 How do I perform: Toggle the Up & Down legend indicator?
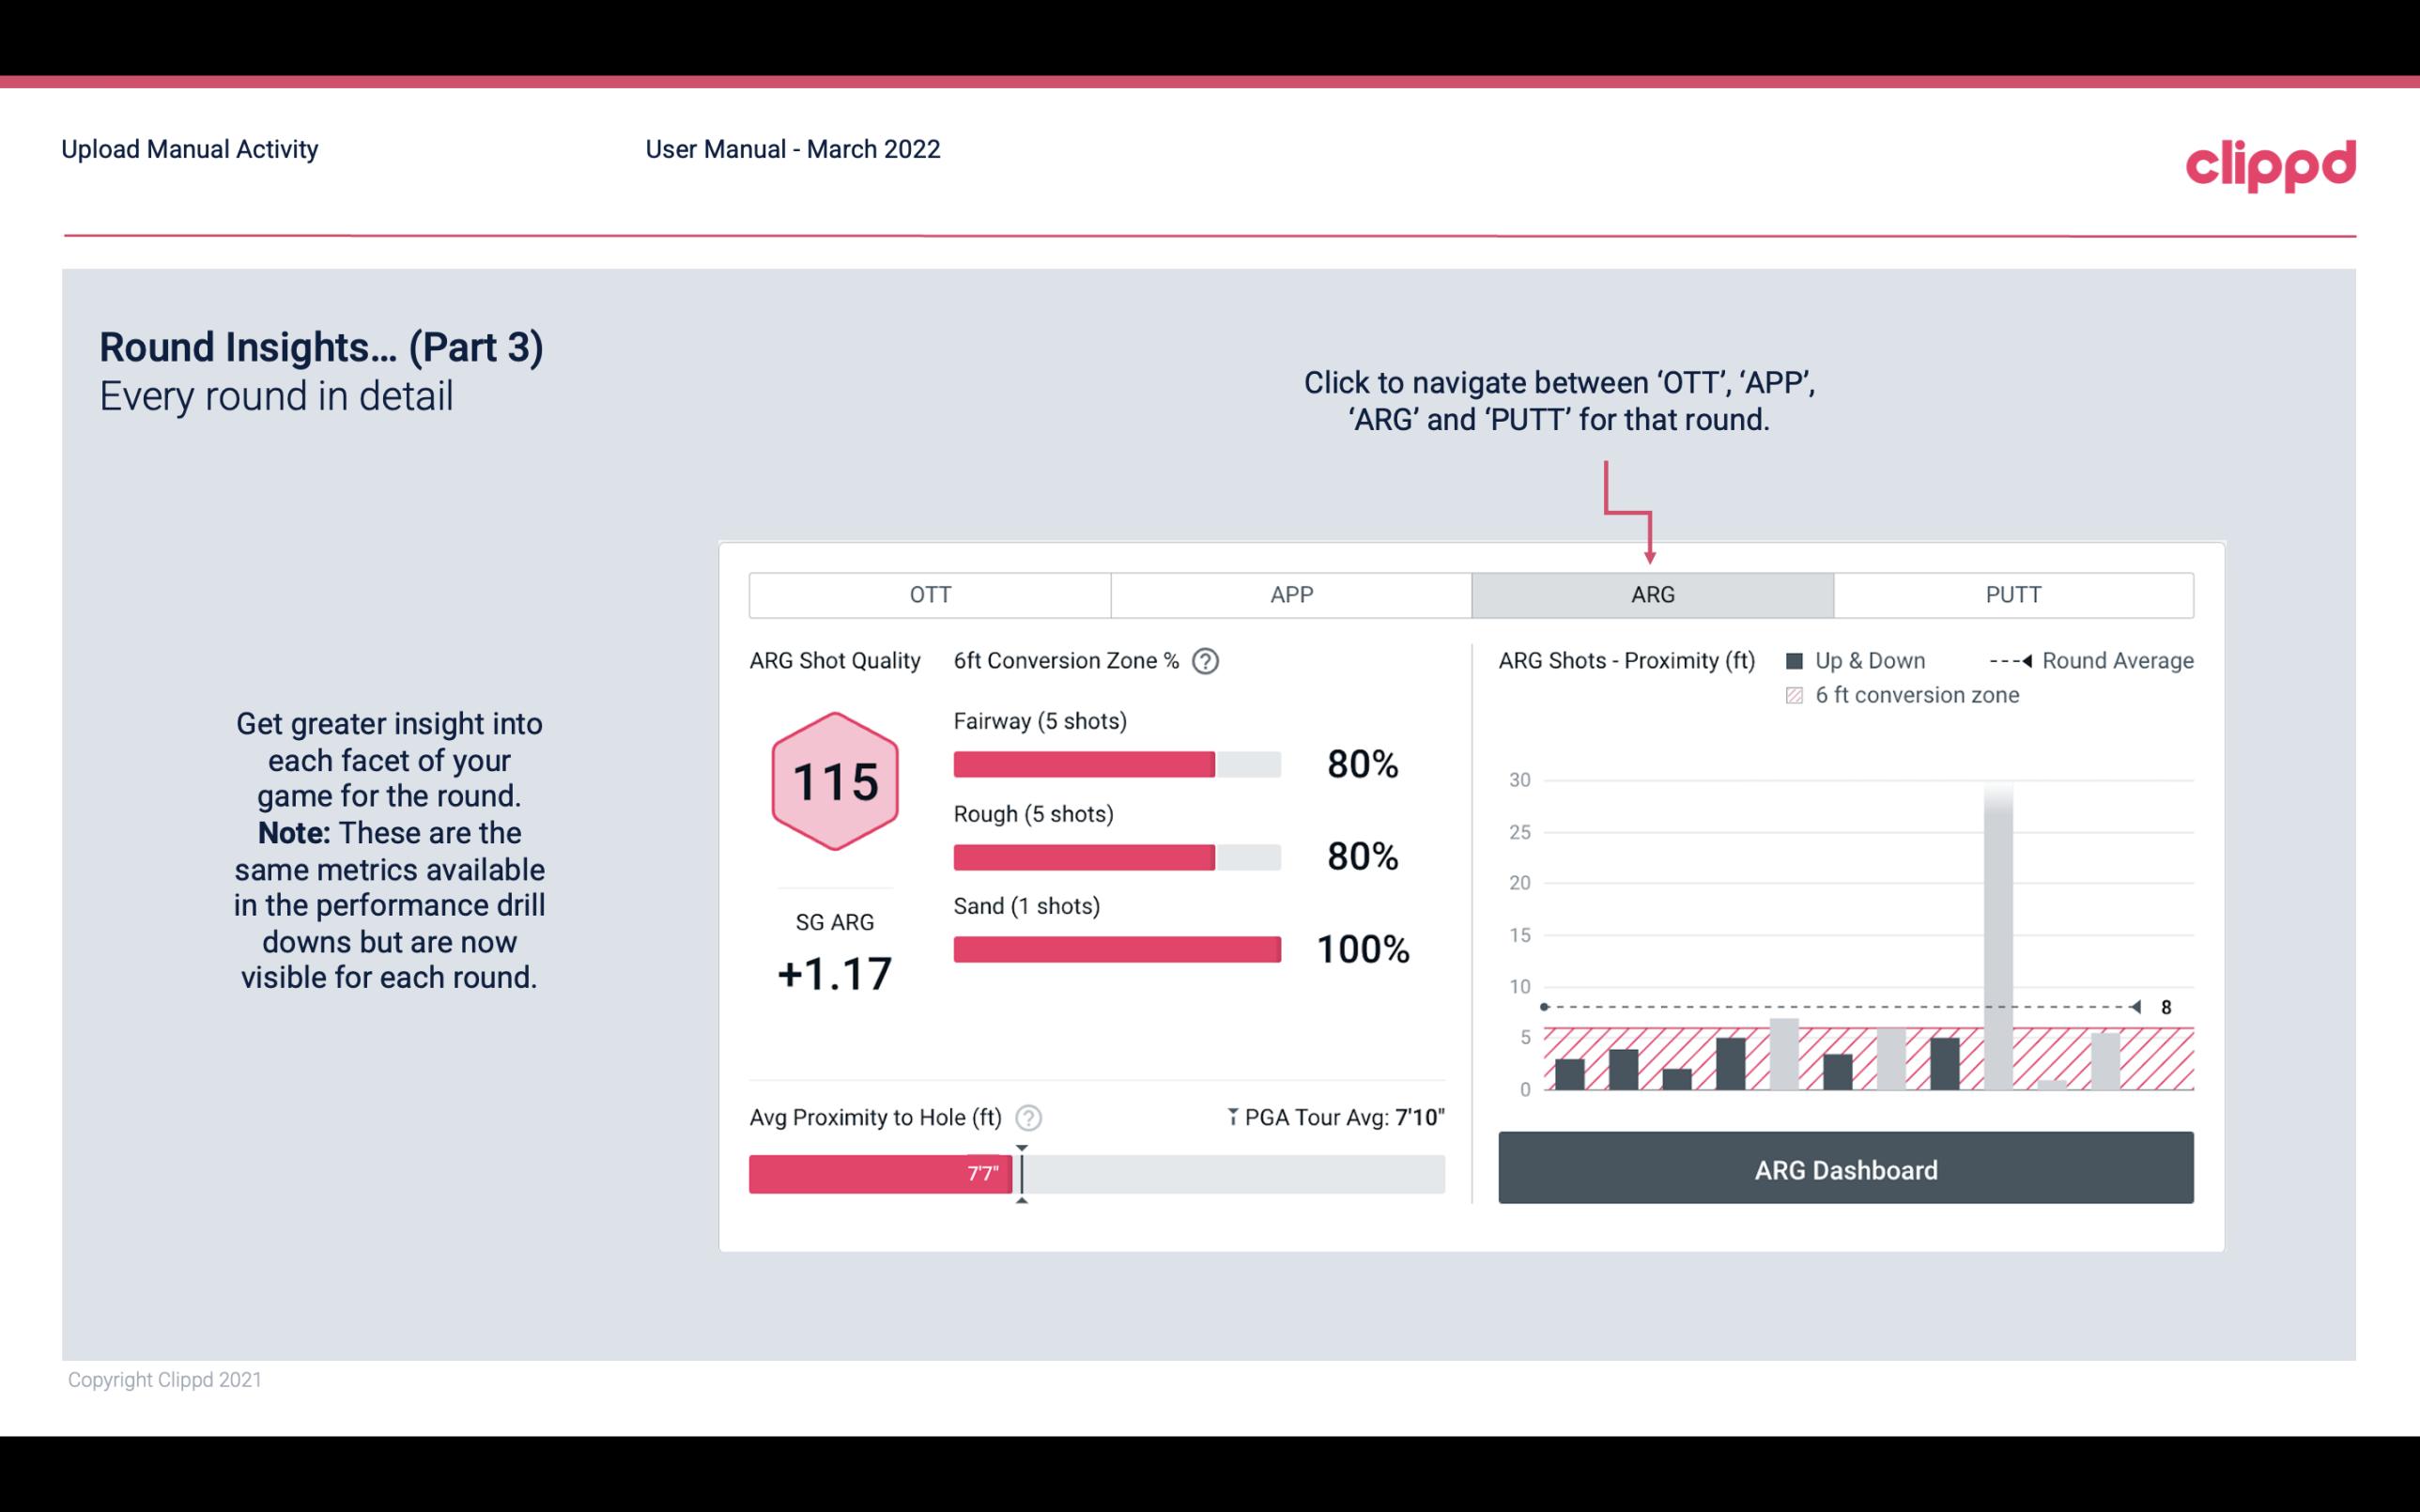(x=1809, y=662)
